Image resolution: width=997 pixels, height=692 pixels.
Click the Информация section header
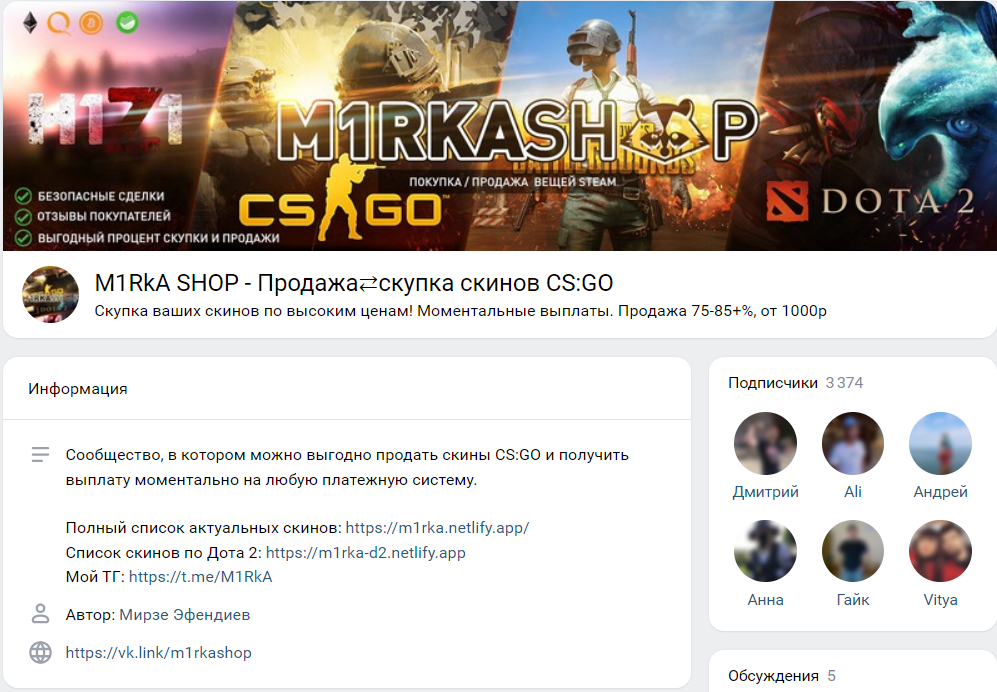click(x=78, y=389)
